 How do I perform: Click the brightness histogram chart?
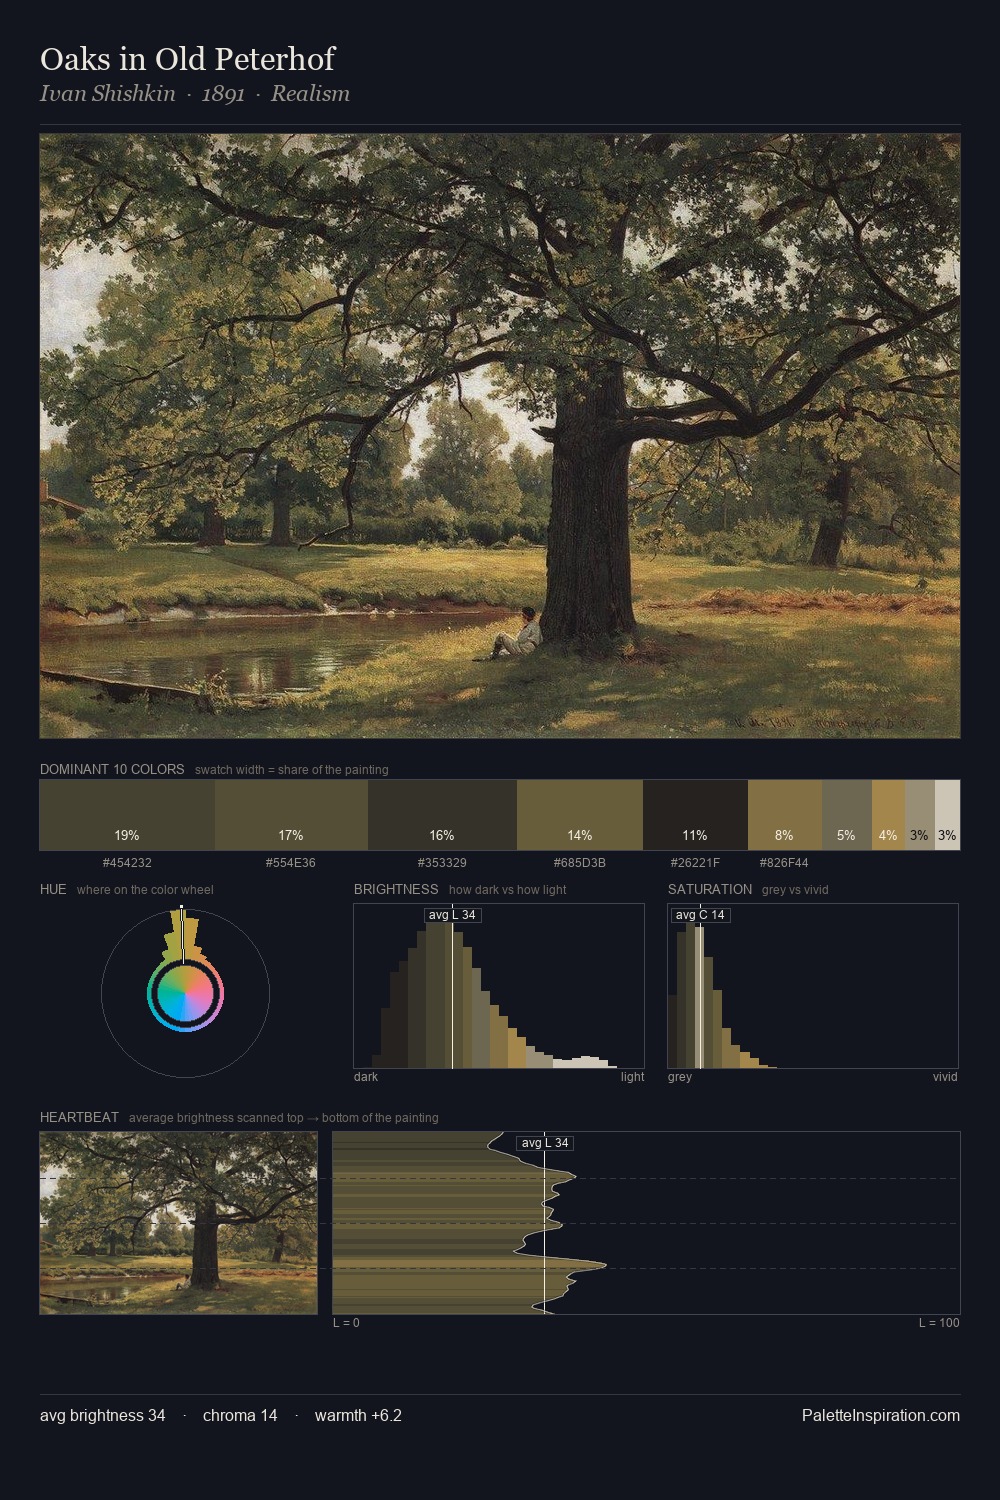[499, 986]
